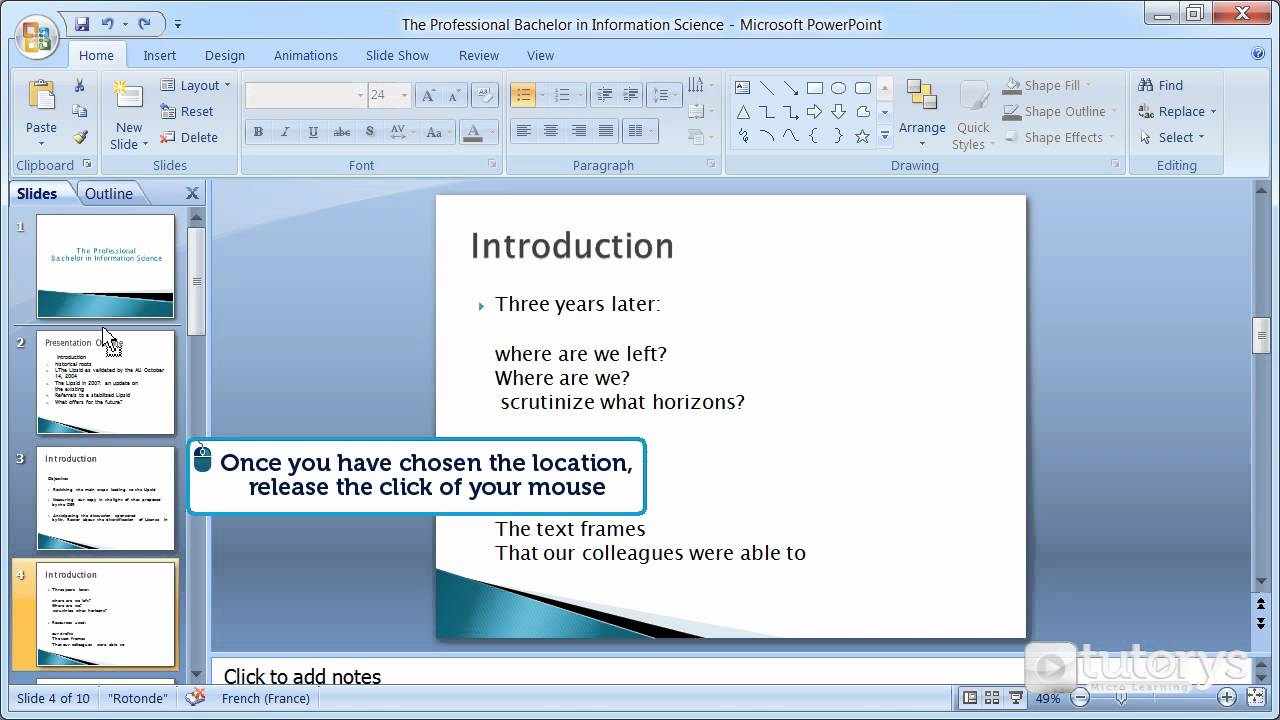Screen dimensions: 1280x720
Task: Toggle Bold formatting
Action: (258, 132)
